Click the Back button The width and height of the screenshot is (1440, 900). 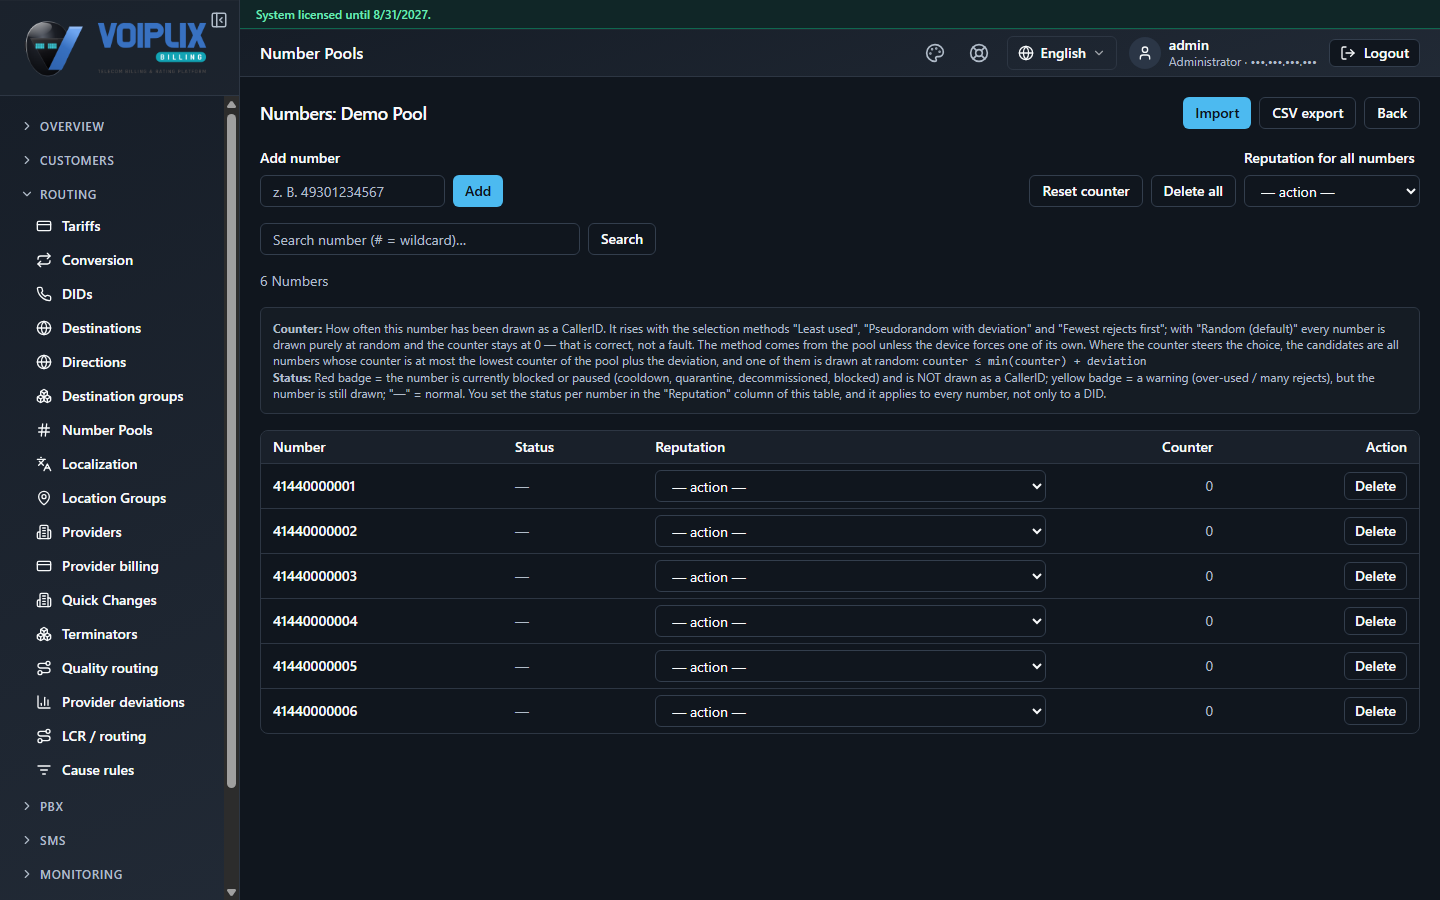[1392, 113]
